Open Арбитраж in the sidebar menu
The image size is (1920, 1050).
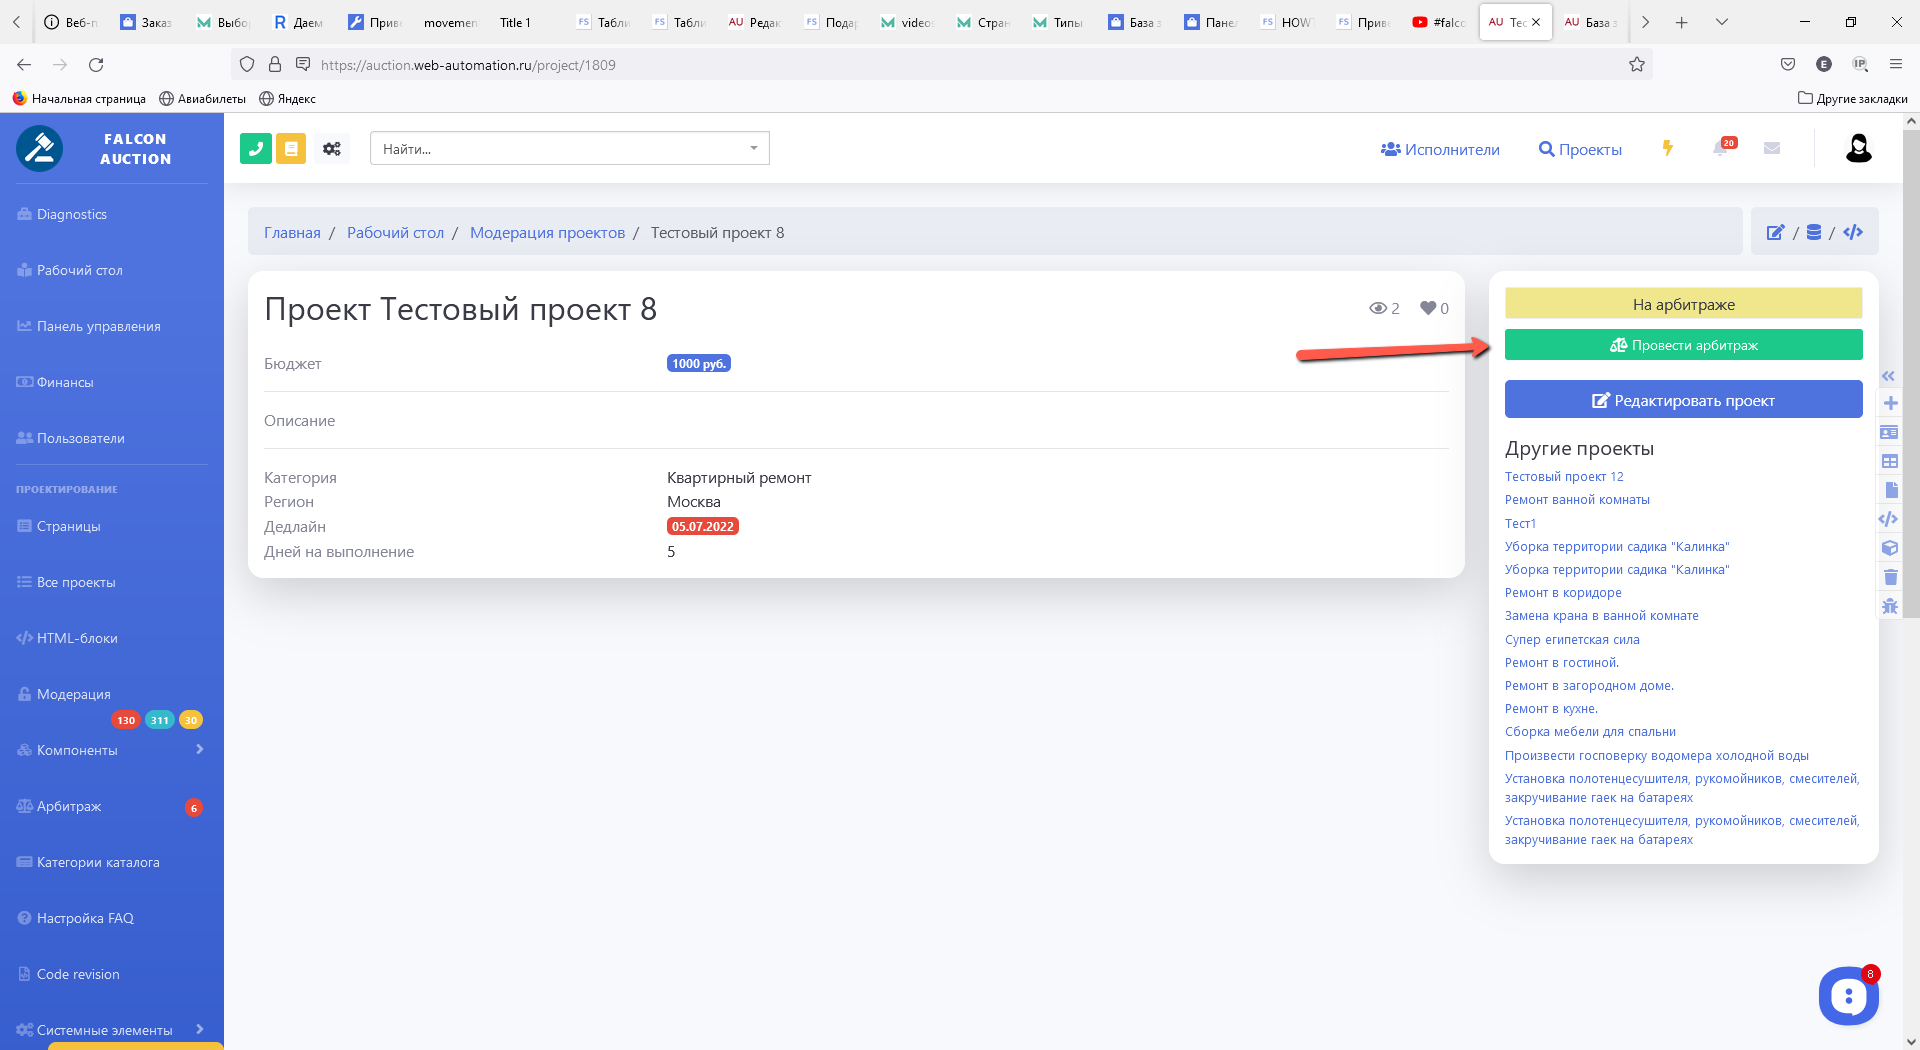tap(69, 806)
